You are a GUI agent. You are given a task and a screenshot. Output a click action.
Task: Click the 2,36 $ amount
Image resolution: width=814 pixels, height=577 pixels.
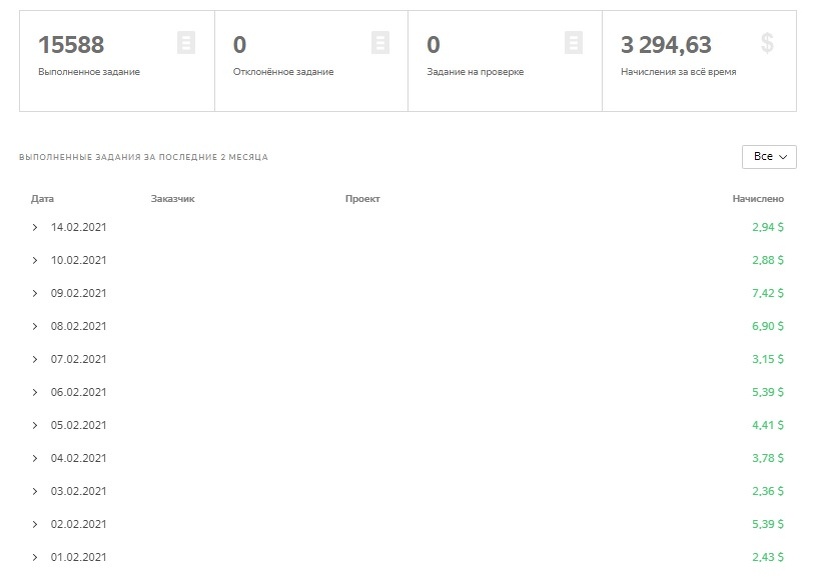(x=768, y=491)
